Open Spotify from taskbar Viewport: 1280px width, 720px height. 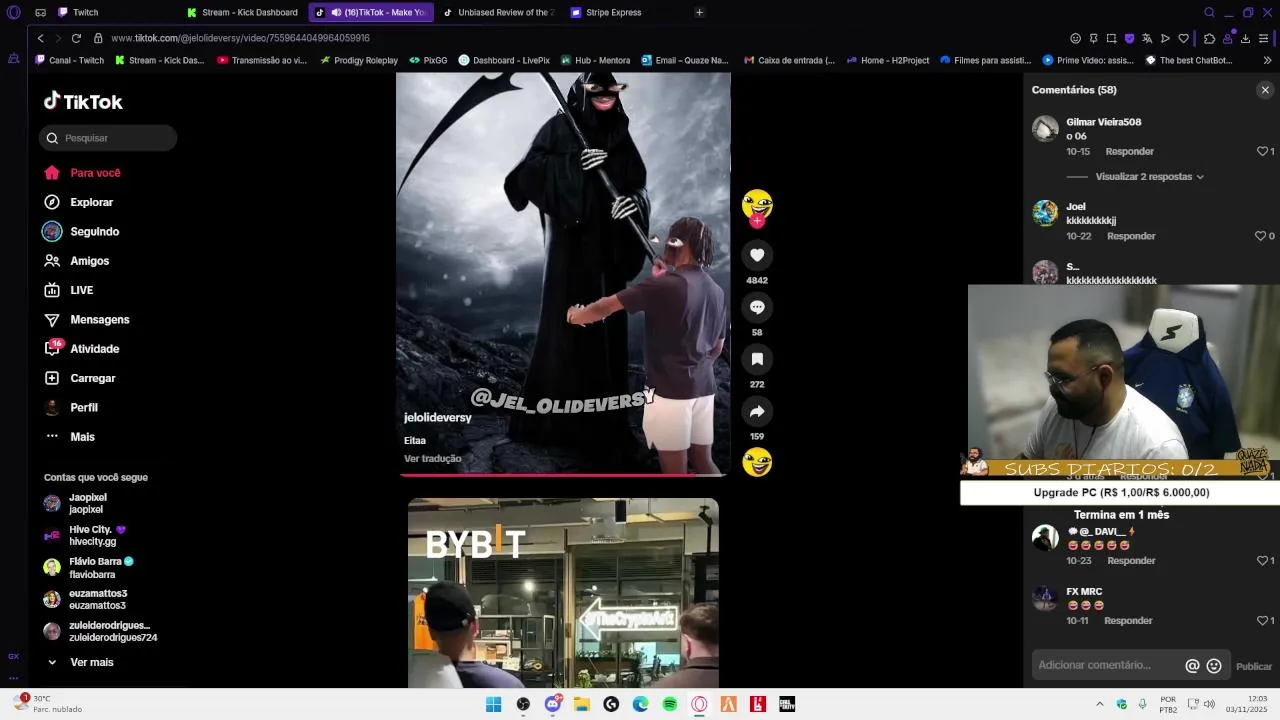coord(670,704)
